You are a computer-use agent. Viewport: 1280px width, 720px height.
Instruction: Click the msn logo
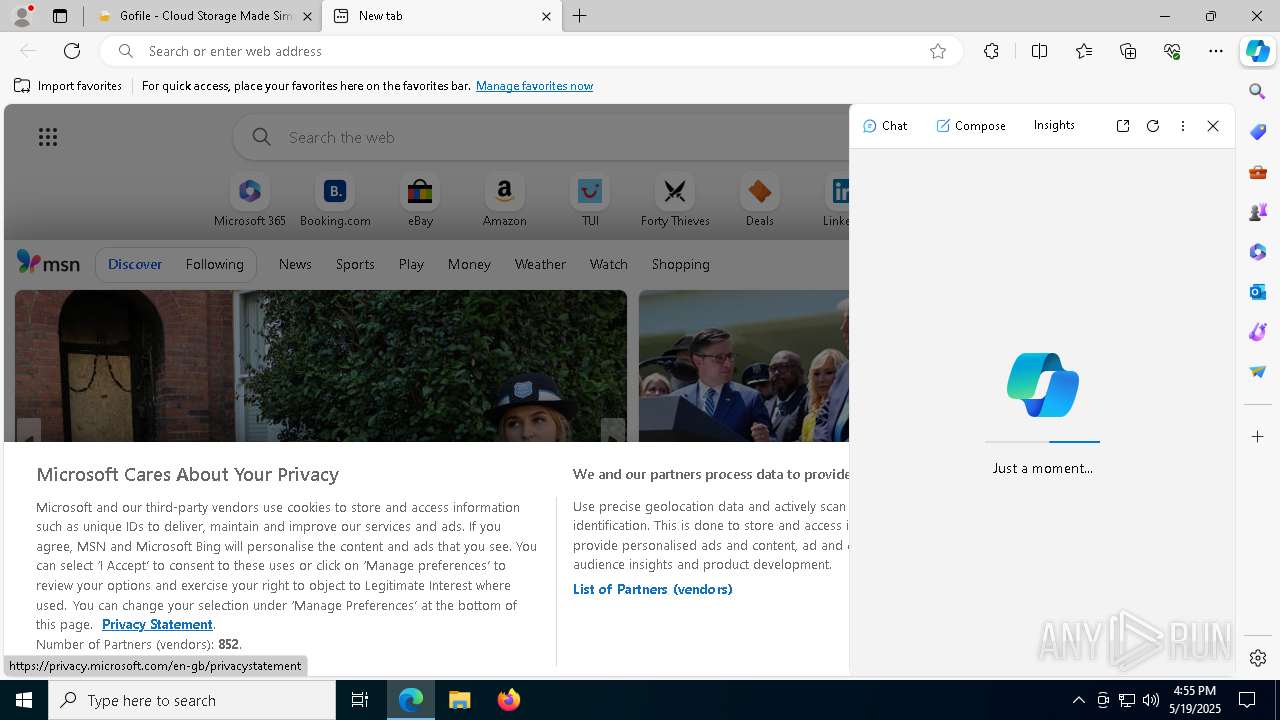48,263
